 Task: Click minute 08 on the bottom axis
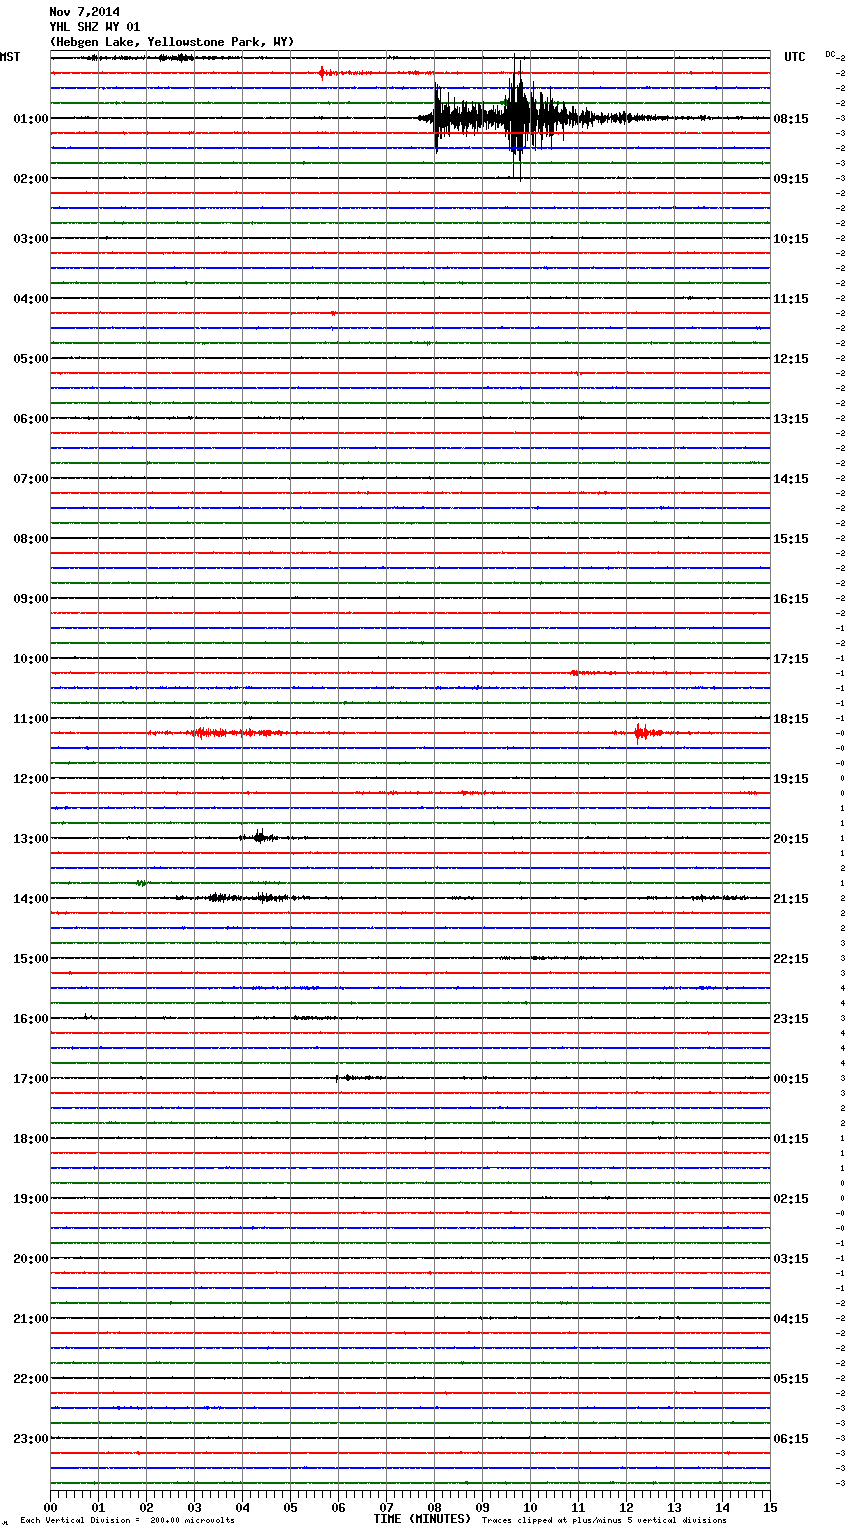434,1507
